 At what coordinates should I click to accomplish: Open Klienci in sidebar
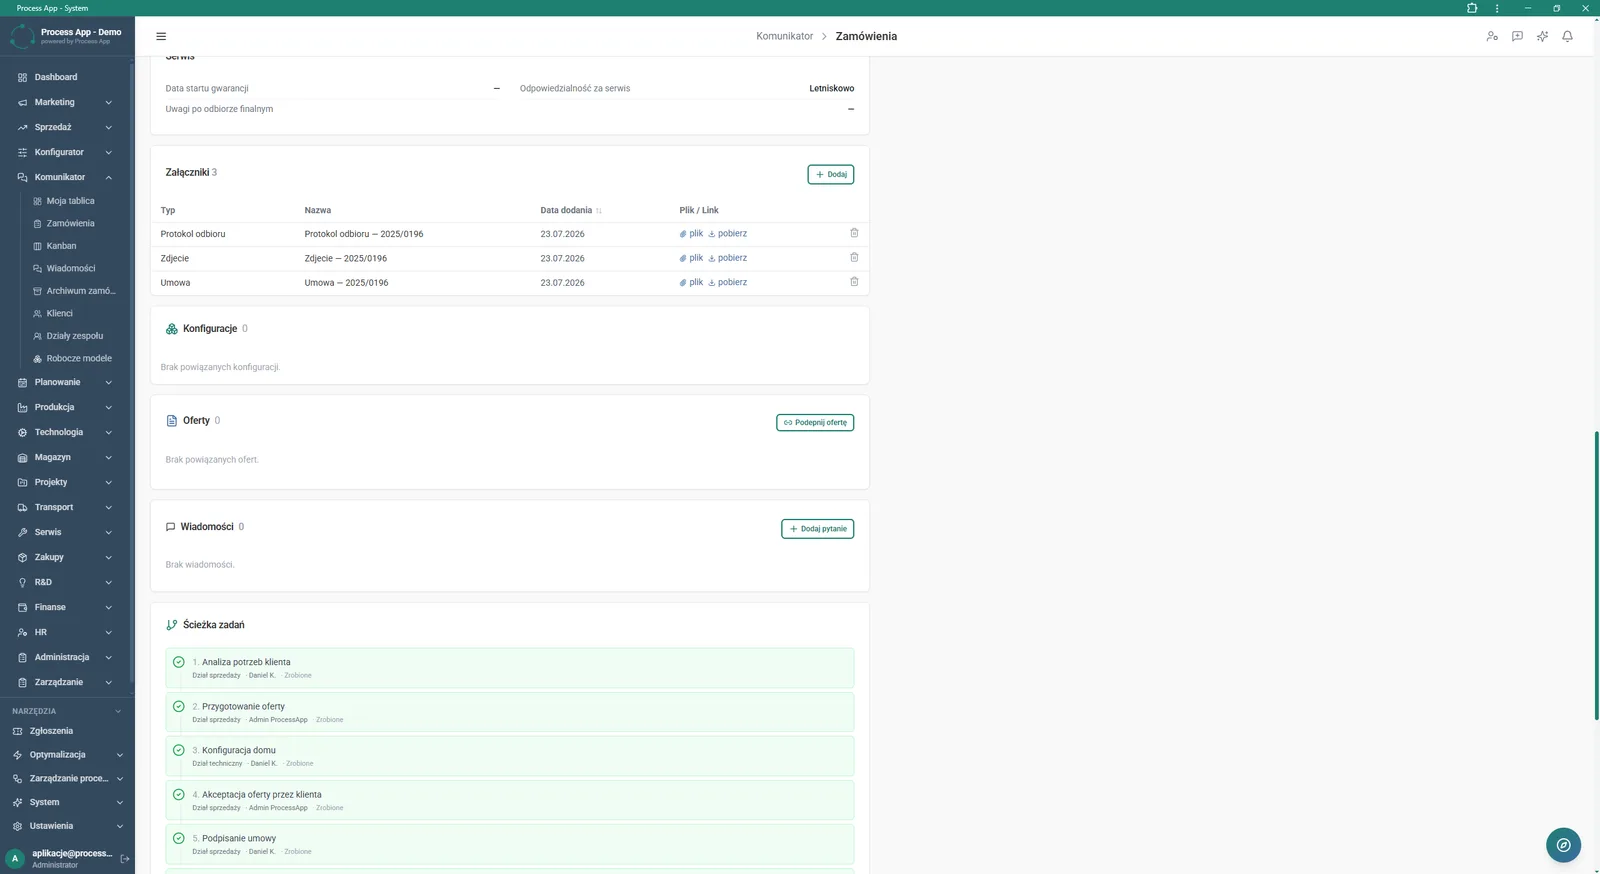(x=59, y=313)
